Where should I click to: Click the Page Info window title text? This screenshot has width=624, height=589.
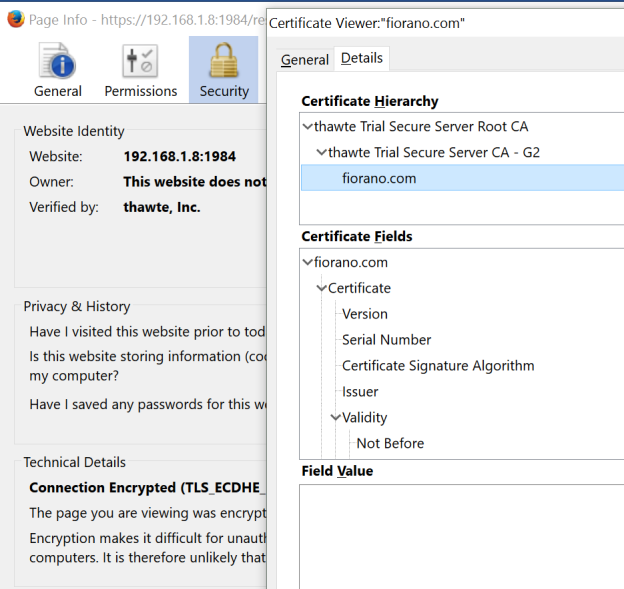pos(147,20)
